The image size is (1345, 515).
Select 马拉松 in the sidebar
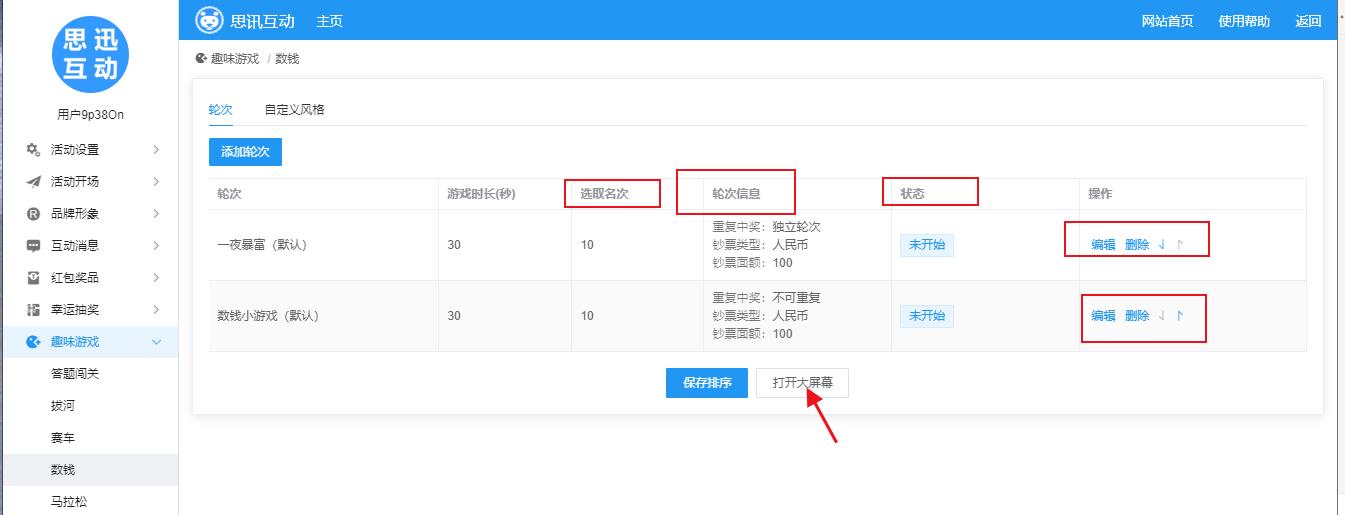point(89,501)
